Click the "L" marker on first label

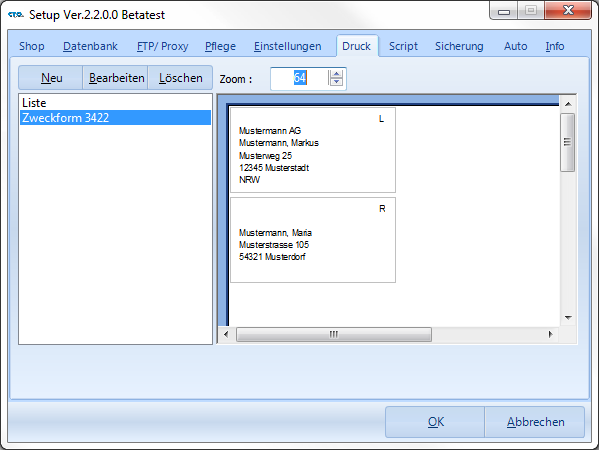381,119
